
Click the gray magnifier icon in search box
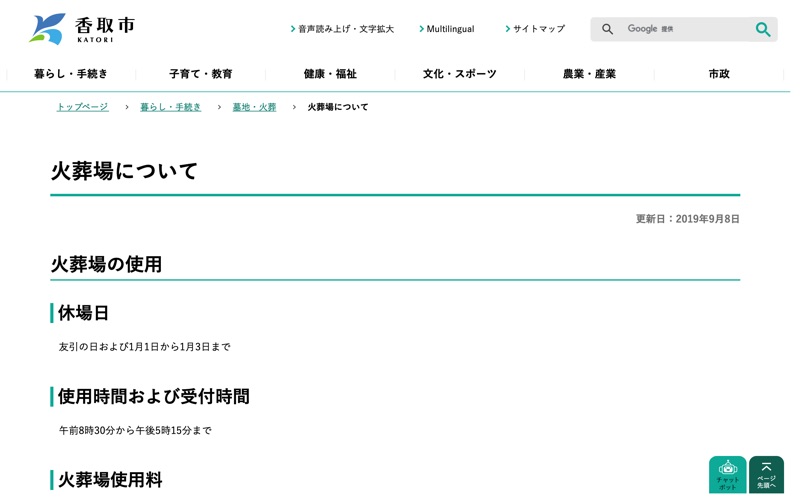point(607,29)
